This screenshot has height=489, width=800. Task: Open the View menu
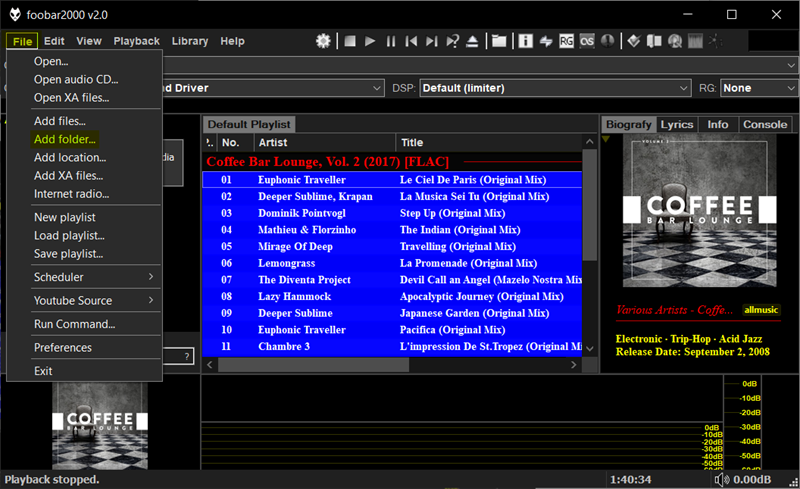pos(89,41)
